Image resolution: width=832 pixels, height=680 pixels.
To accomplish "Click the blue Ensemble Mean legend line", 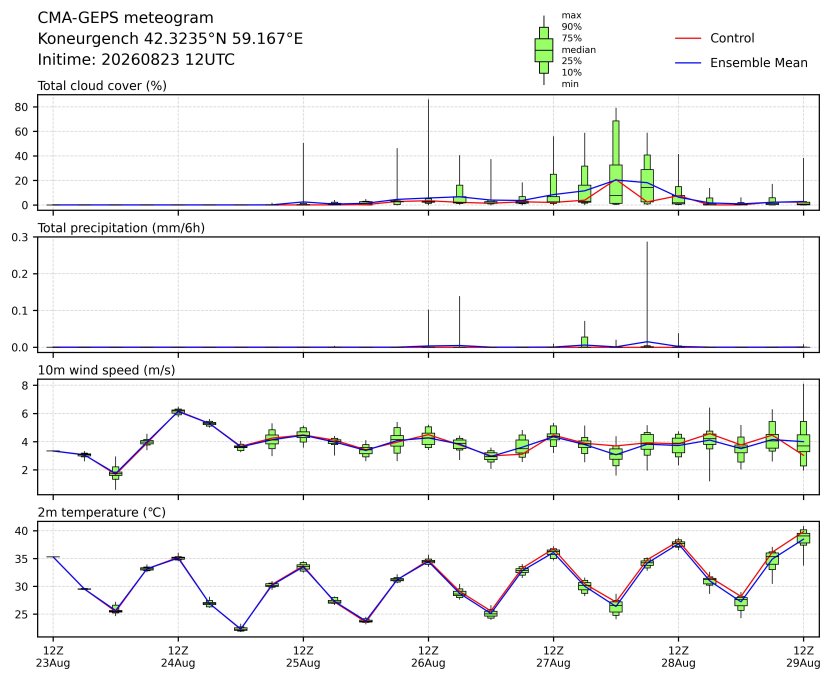I will click(688, 63).
